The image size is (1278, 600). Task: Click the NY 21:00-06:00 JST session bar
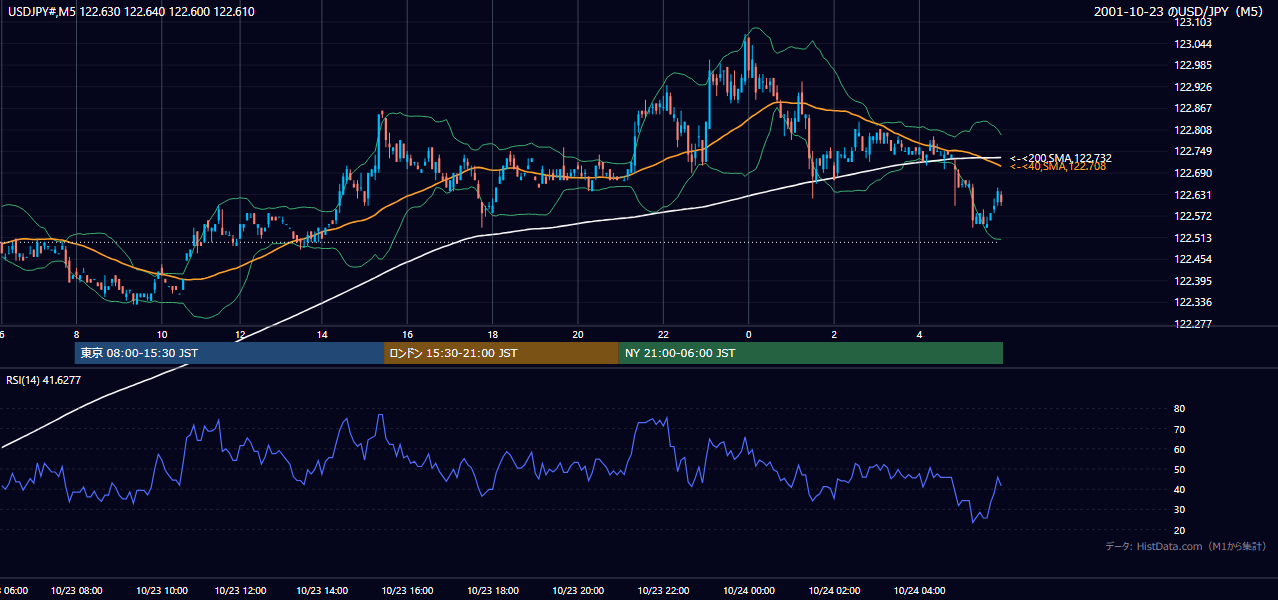810,353
